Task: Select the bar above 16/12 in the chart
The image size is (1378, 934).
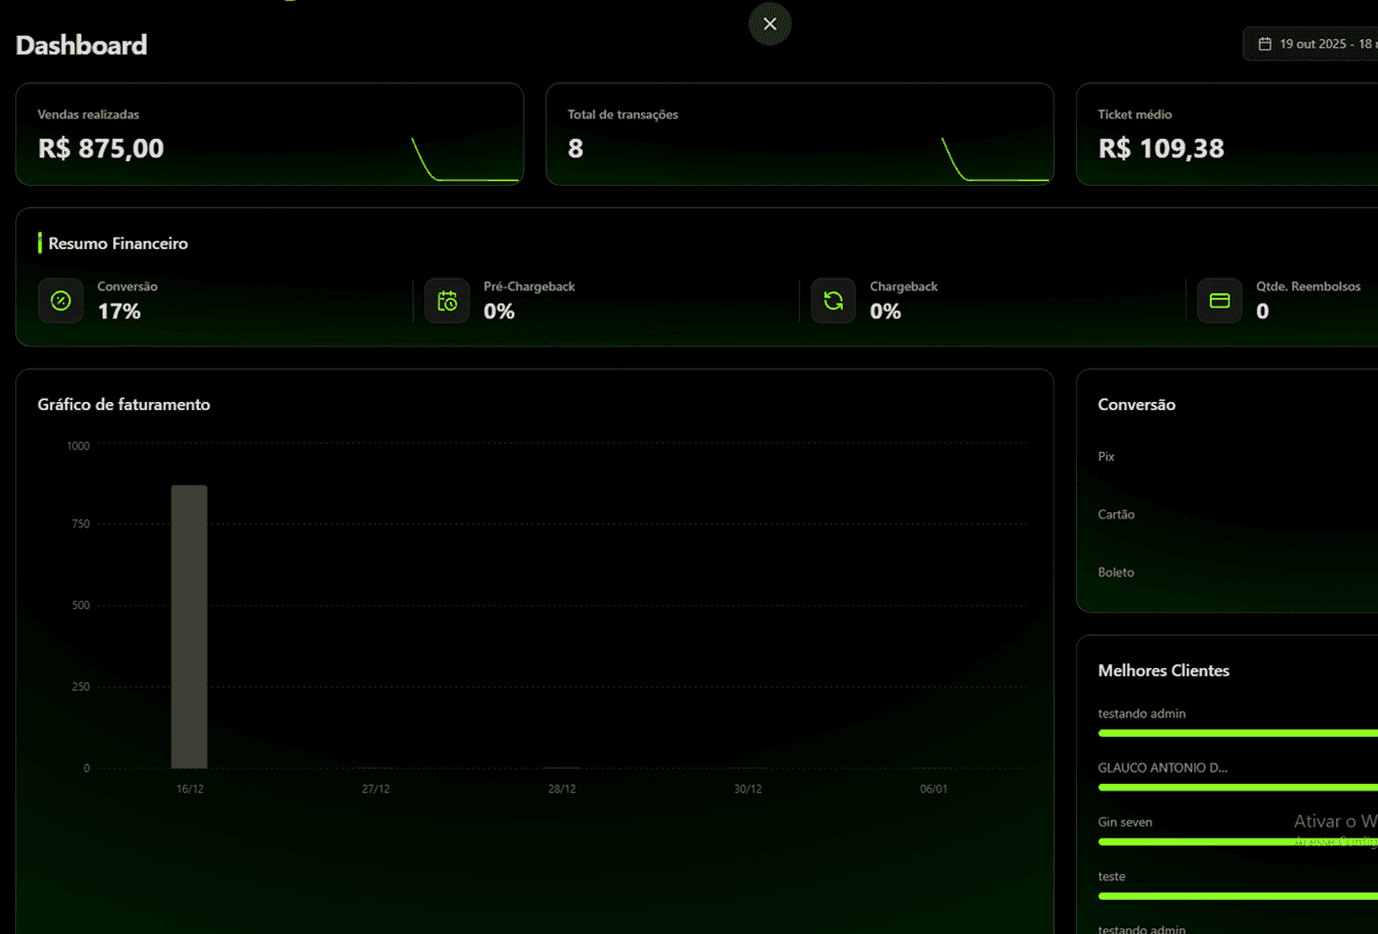Action: coord(189,625)
